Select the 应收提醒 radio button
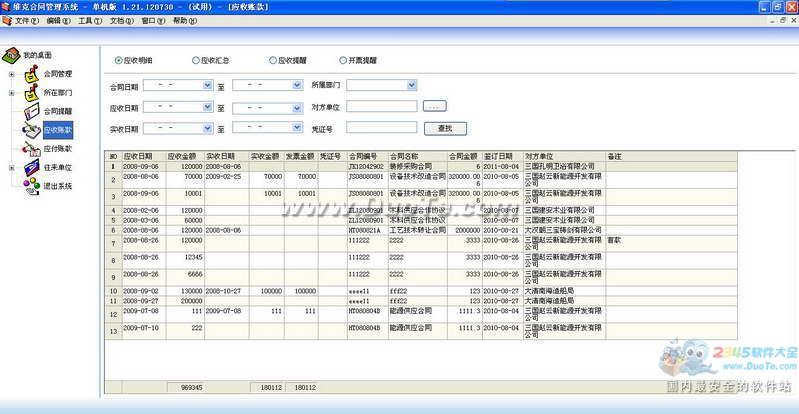This screenshot has width=799, height=414. click(x=273, y=60)
